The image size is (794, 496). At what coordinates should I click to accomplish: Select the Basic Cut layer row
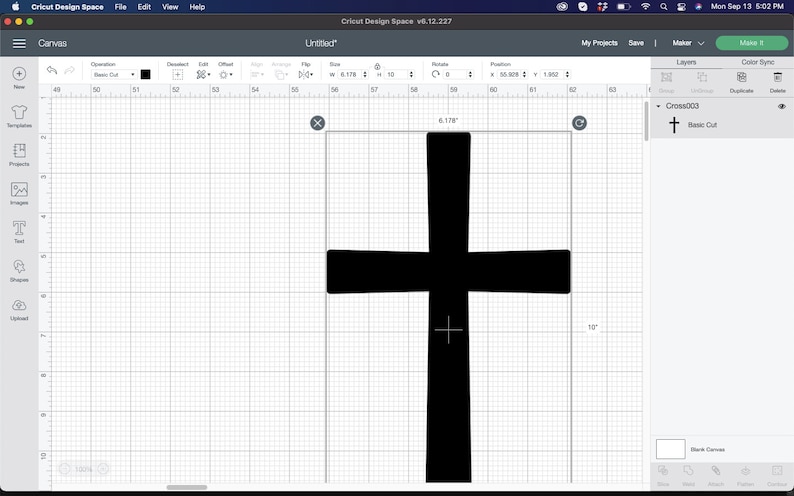click(x=722, y=125)
